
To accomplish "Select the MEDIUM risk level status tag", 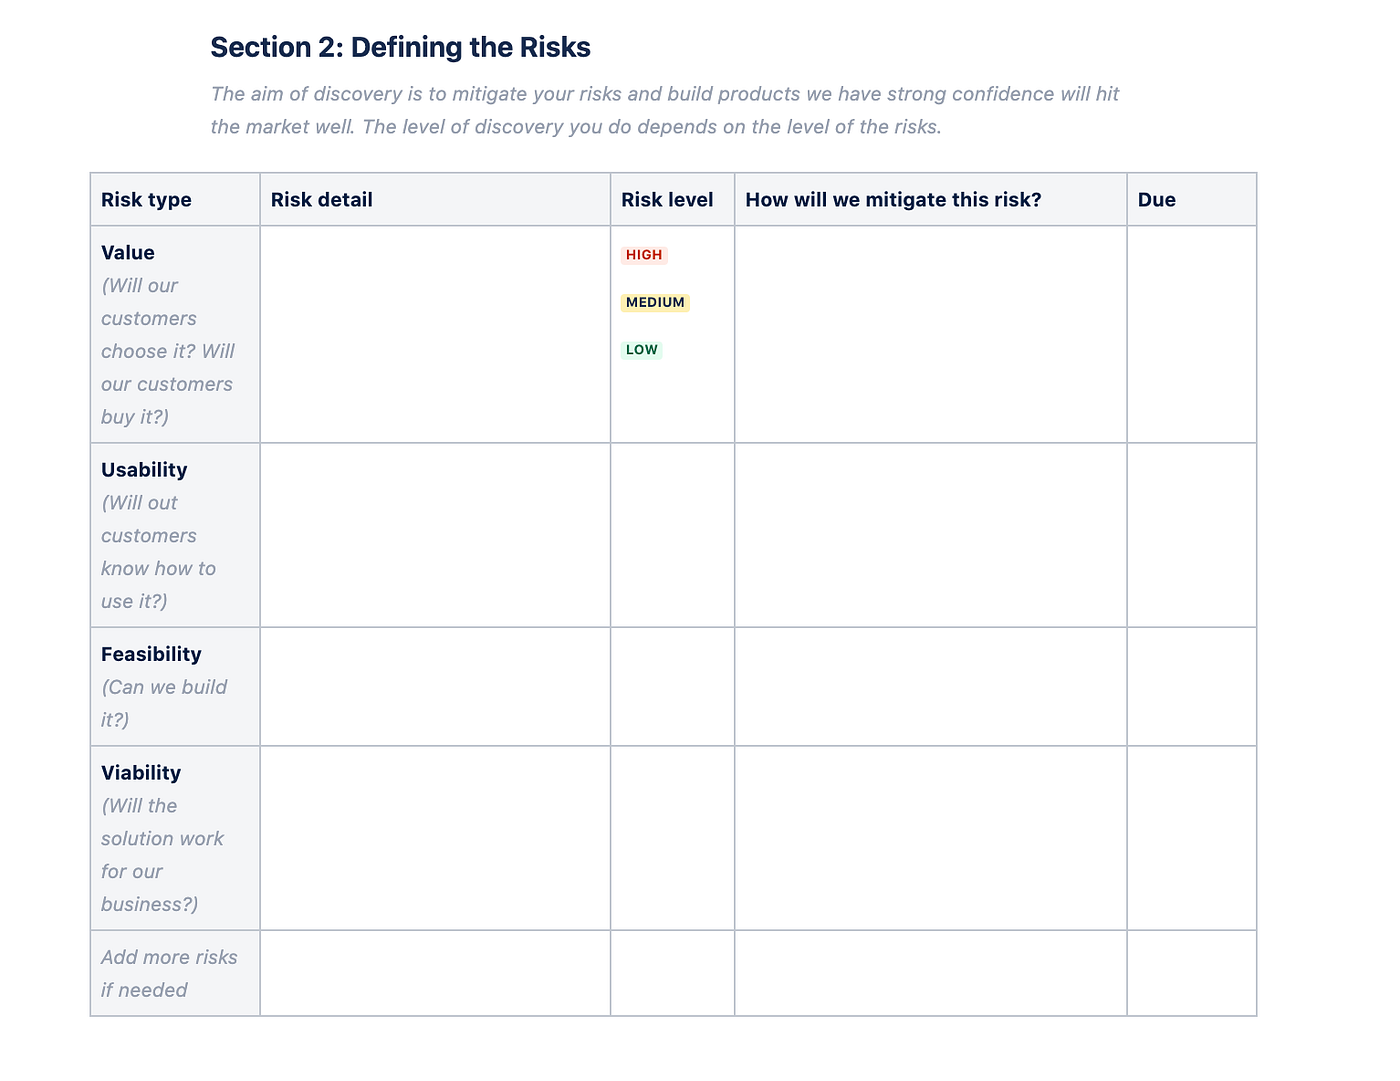I will tap(655, 302).
